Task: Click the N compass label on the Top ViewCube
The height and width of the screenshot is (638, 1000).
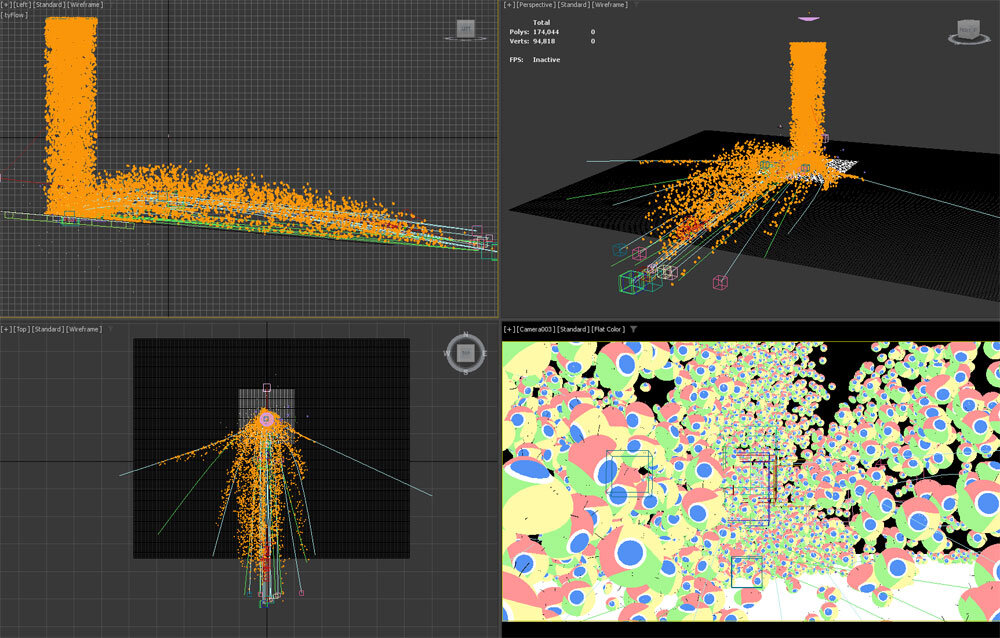Action: (x=466, y=334)
